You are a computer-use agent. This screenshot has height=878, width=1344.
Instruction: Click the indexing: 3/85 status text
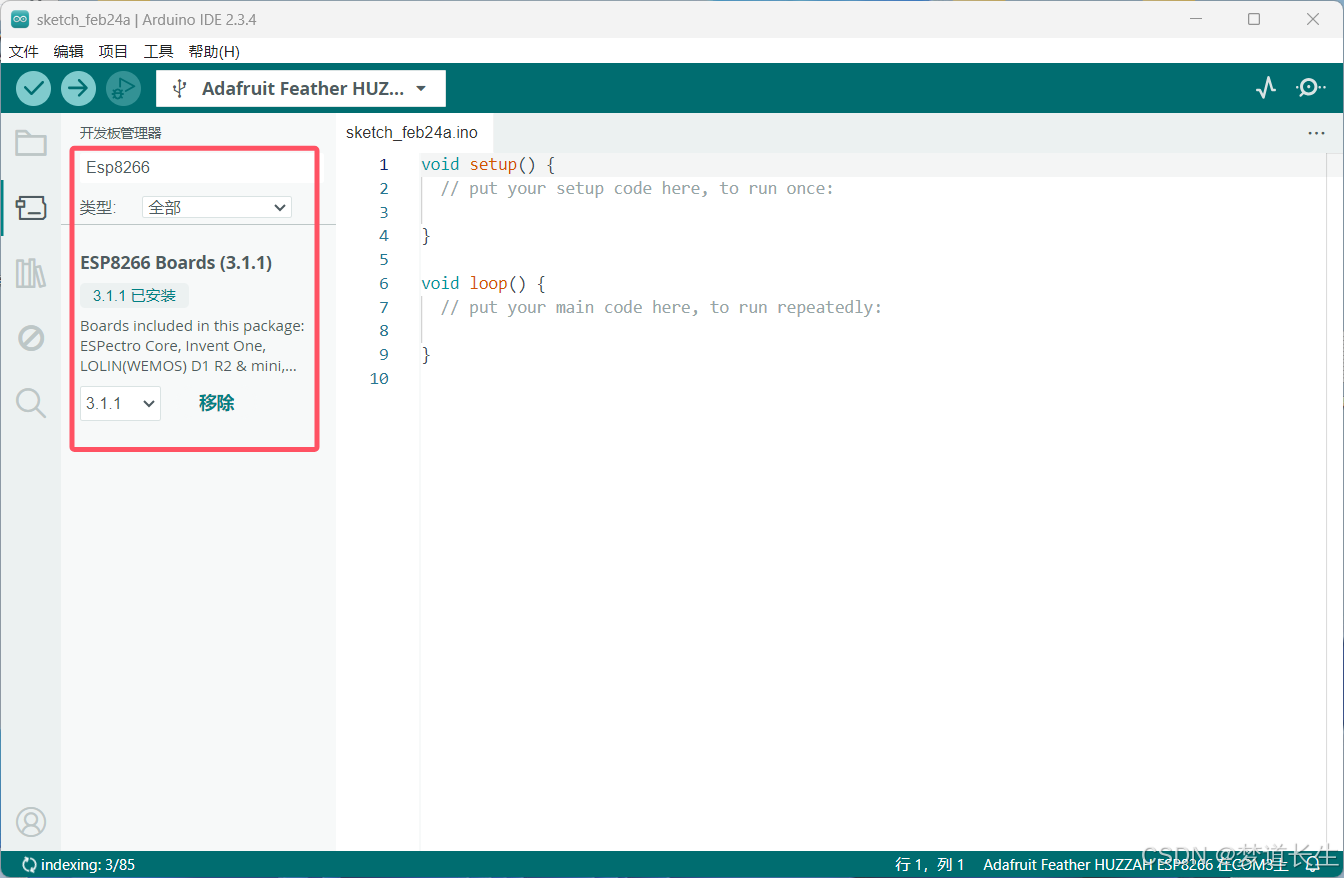click(x=88, y=865)
